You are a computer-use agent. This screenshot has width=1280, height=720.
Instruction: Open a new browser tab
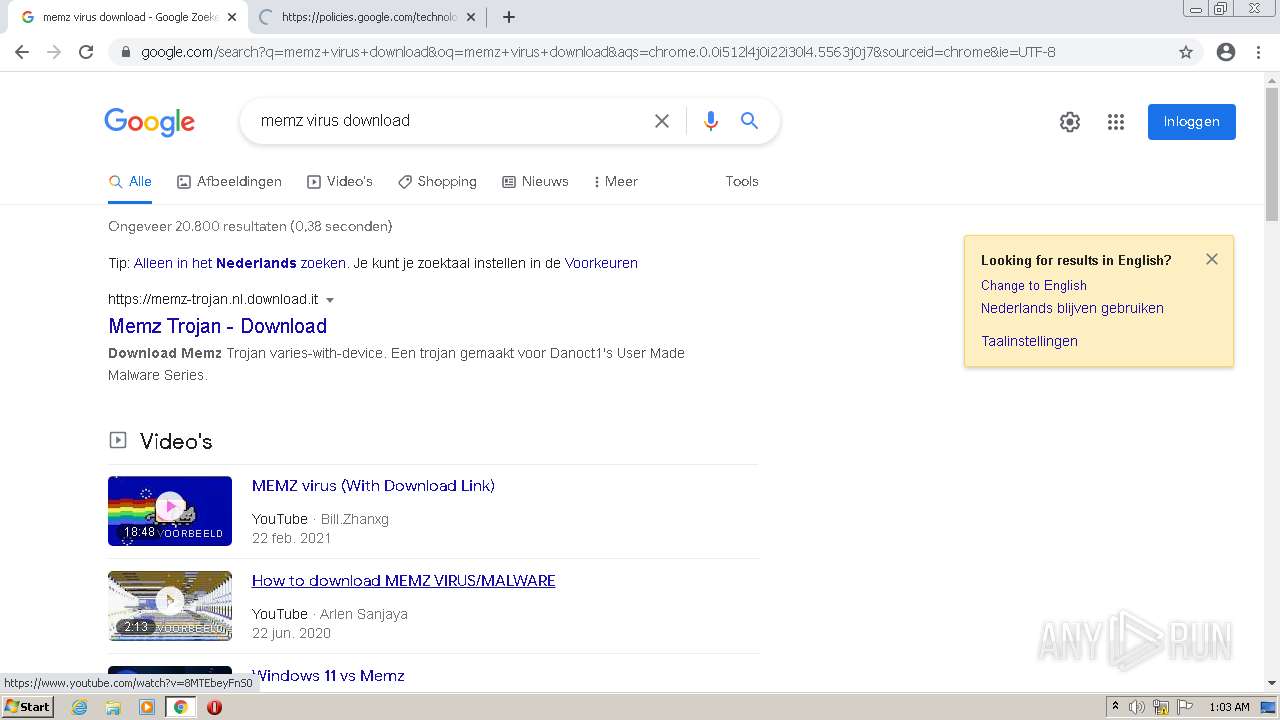coord(508,17)
